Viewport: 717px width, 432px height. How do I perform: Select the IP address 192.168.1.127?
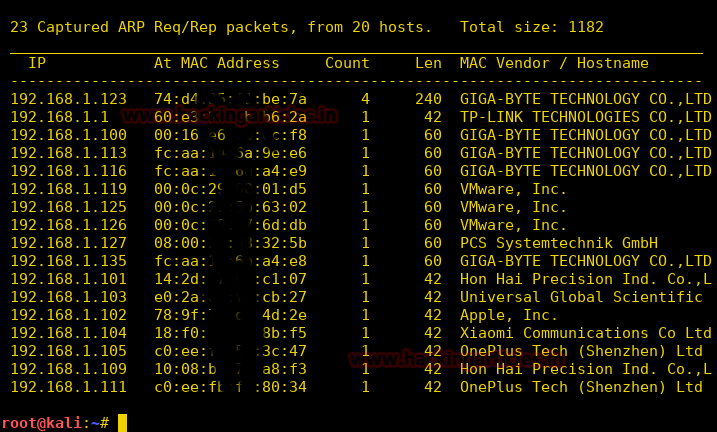pos(69,243)
